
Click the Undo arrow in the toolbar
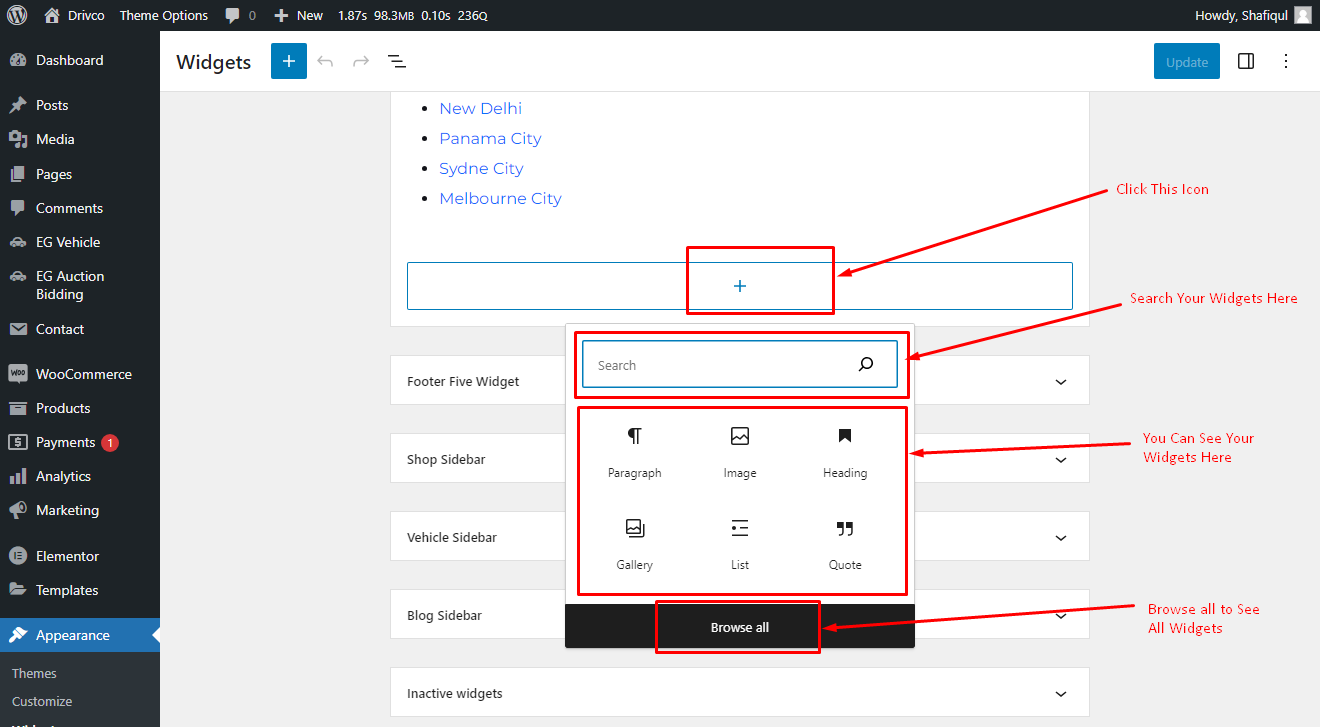click(x=325, y=61)
